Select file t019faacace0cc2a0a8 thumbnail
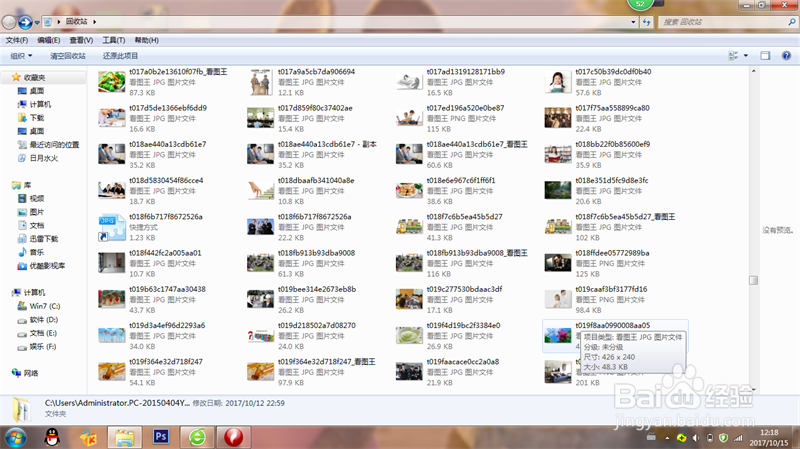Viewport: 800px width, 449px height. [x=409, y=371]
